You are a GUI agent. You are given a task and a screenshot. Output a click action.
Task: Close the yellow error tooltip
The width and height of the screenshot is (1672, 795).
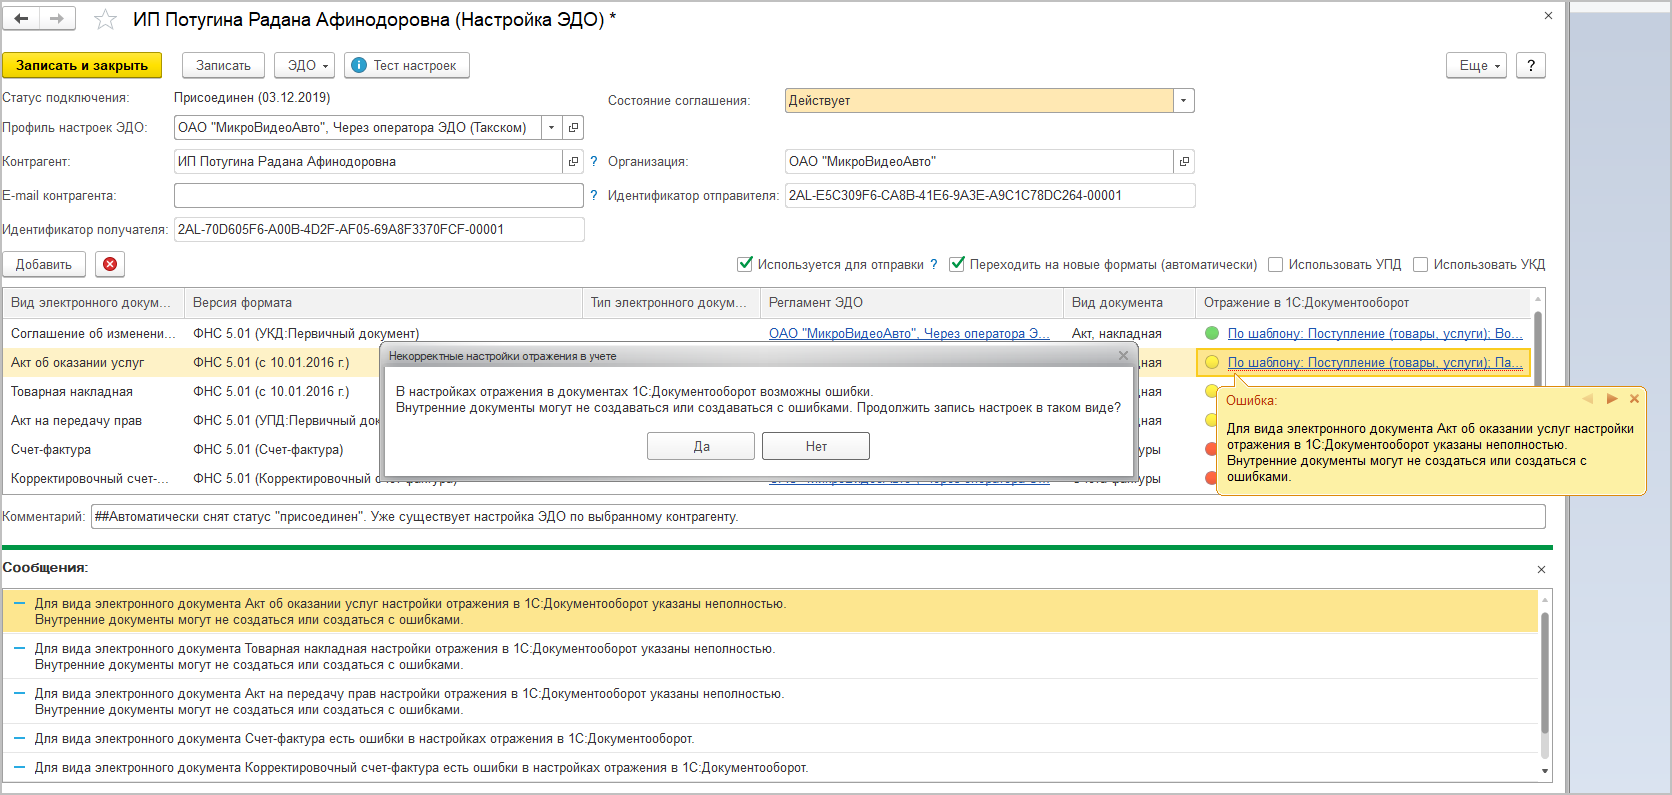click(x=1634, y=399)
